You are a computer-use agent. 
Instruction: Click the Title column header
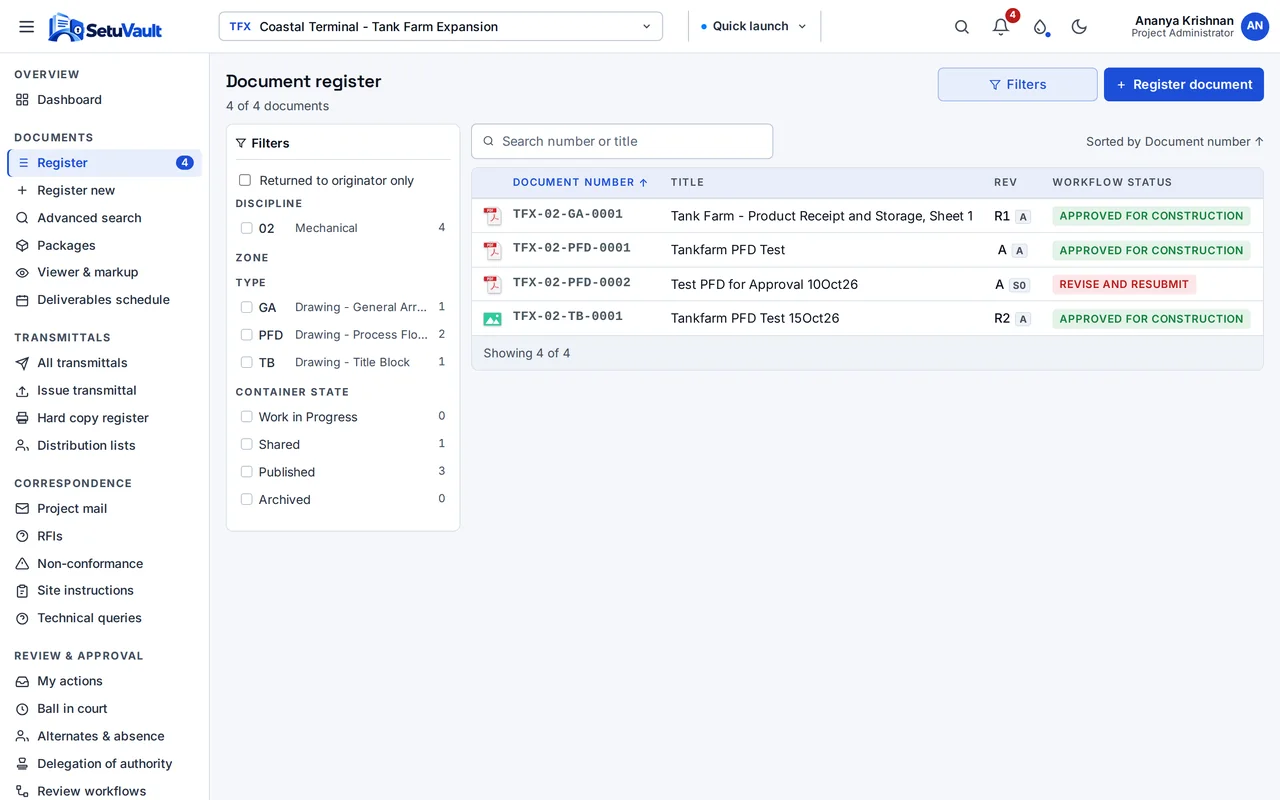point(687,182)
